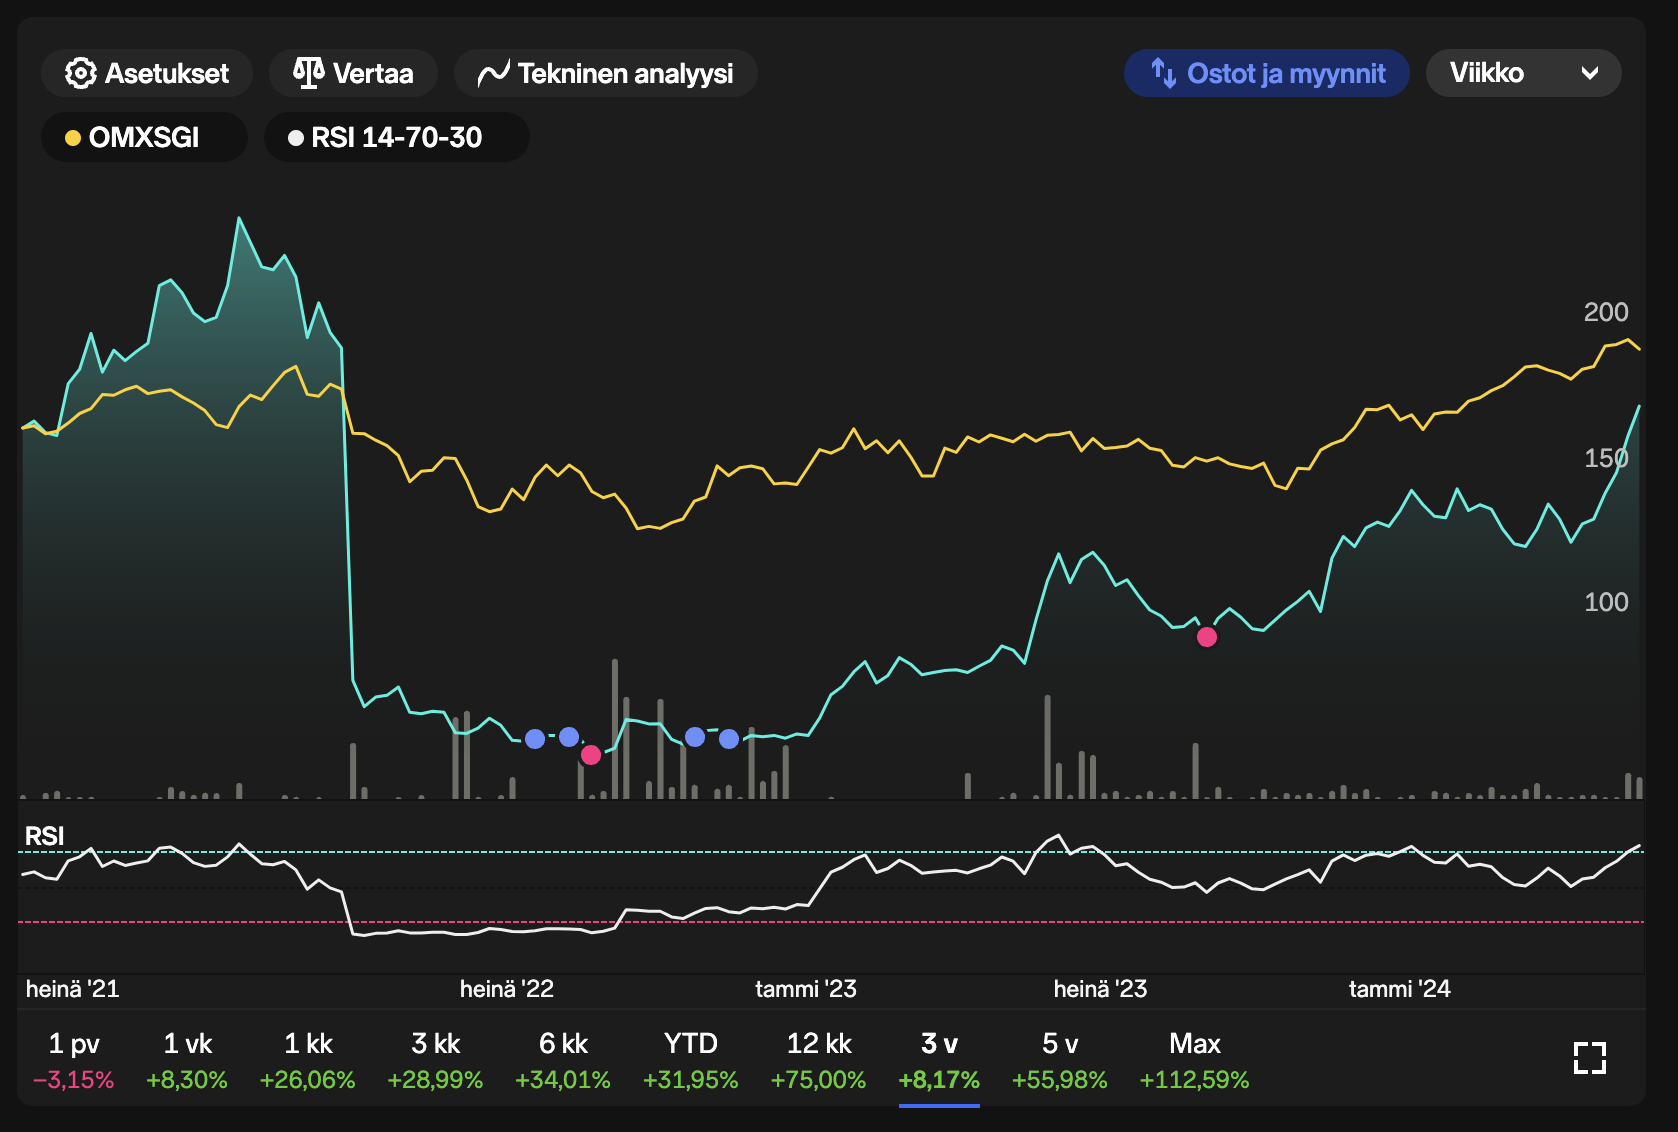Click the pink sell marker near heinä '22

coord(591,755)
